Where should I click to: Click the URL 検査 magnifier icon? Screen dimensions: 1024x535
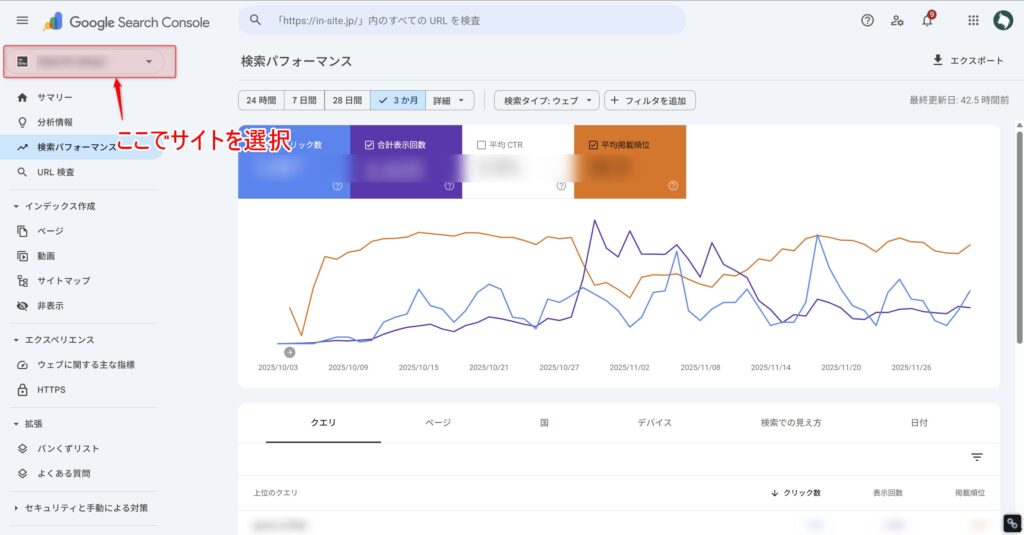coord(22,172)
